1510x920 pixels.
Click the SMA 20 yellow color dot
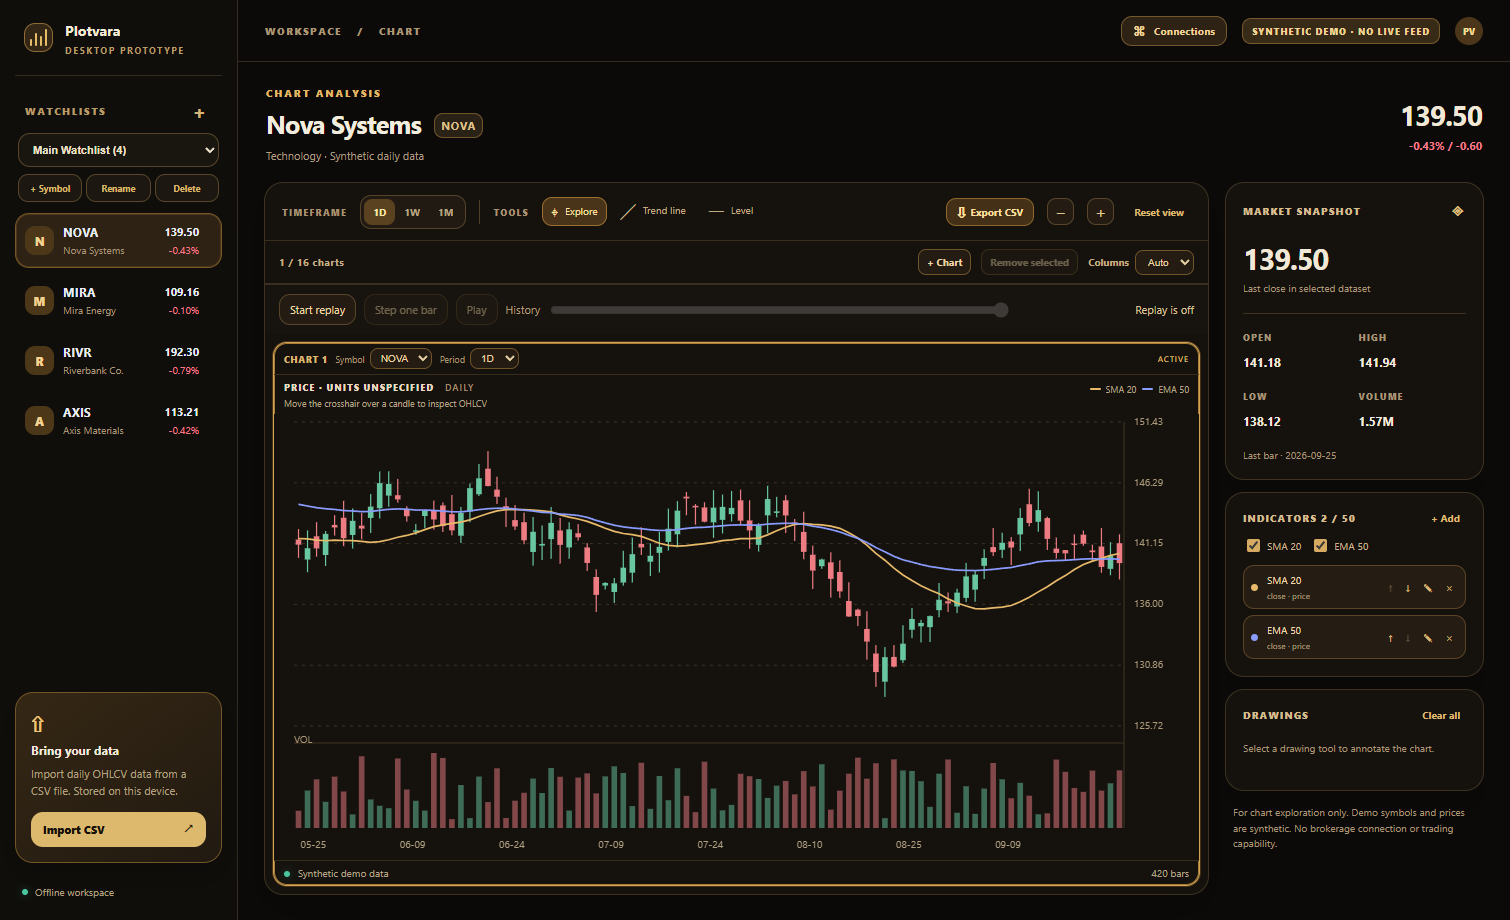[x=1255, y=588]
